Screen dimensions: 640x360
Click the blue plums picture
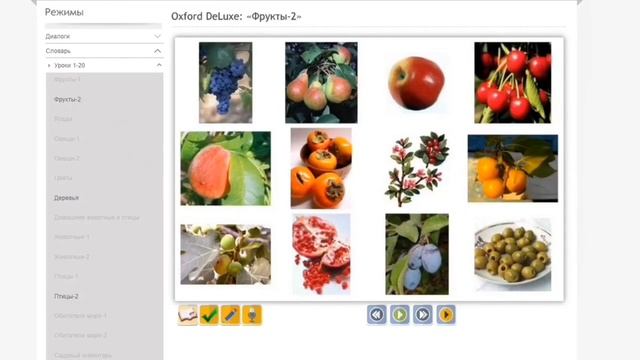pos(417,254)
